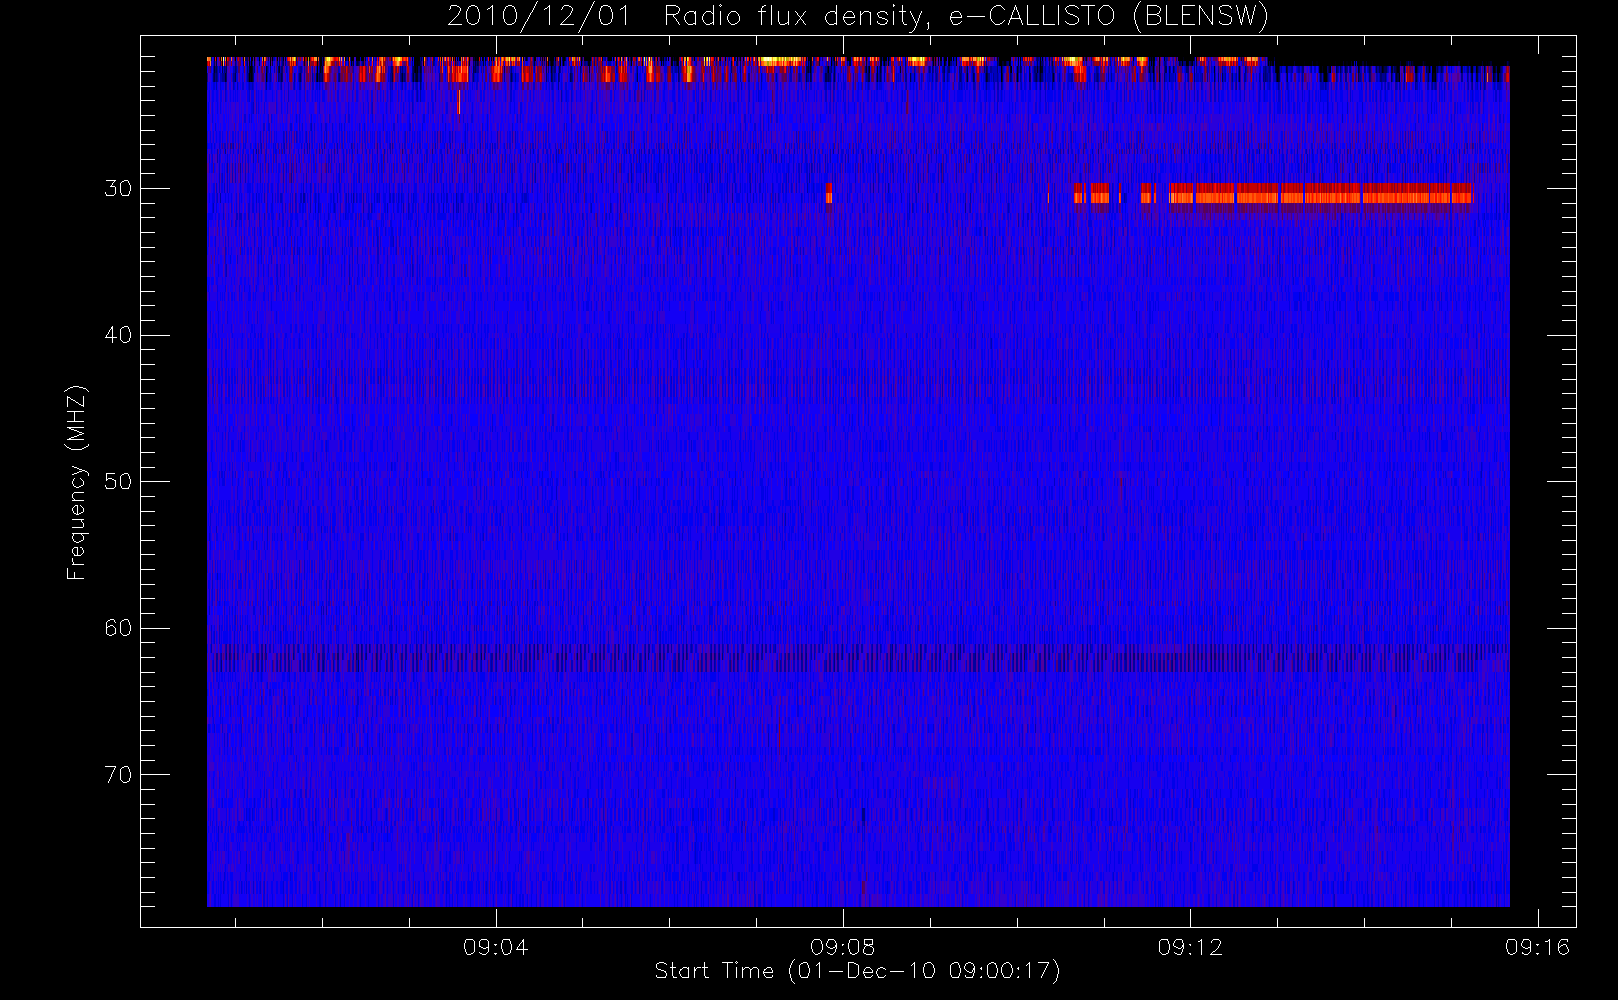Click the long red 30 MHz emission band
The height and width of the screenshot is (1000, 1618).
pyautogui.click(x=1320, y=194)
